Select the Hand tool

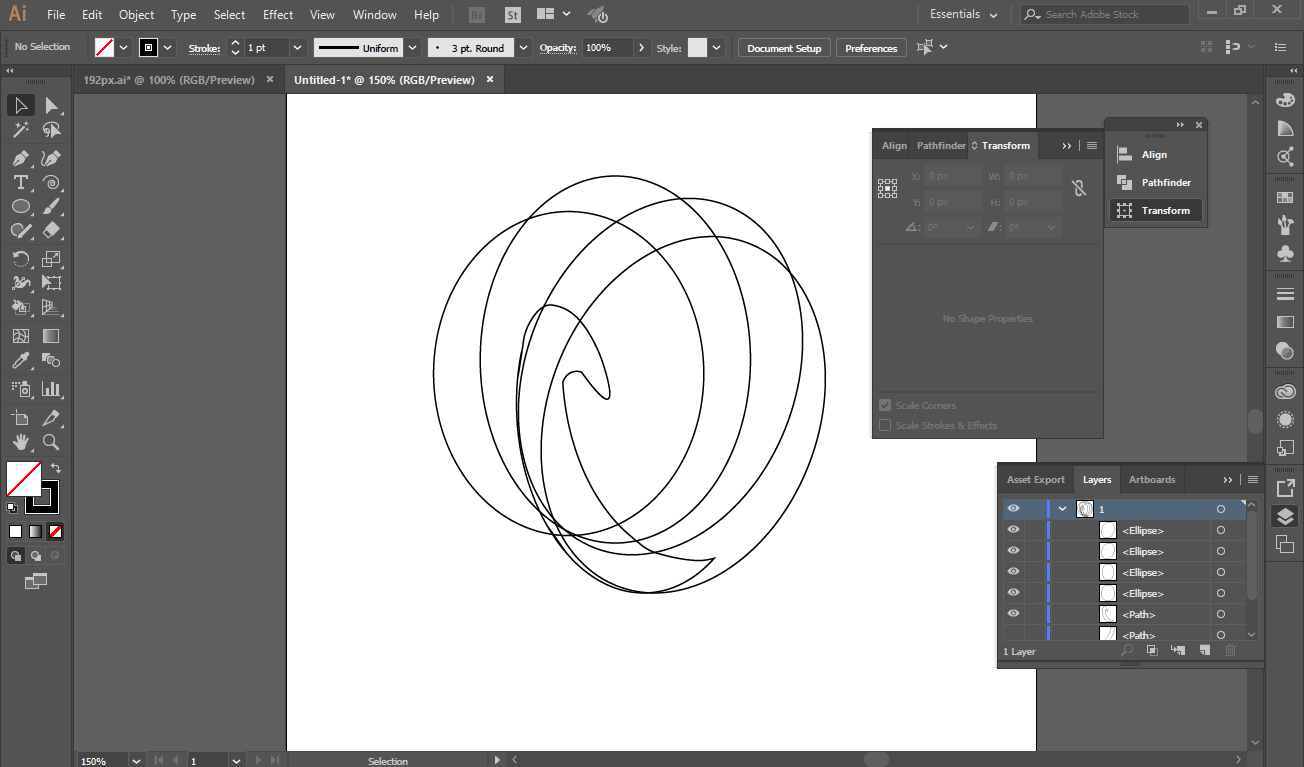[20, 442]
